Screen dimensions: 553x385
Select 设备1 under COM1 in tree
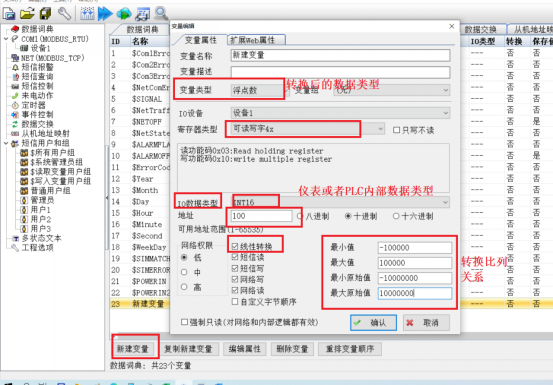[40, 48]
